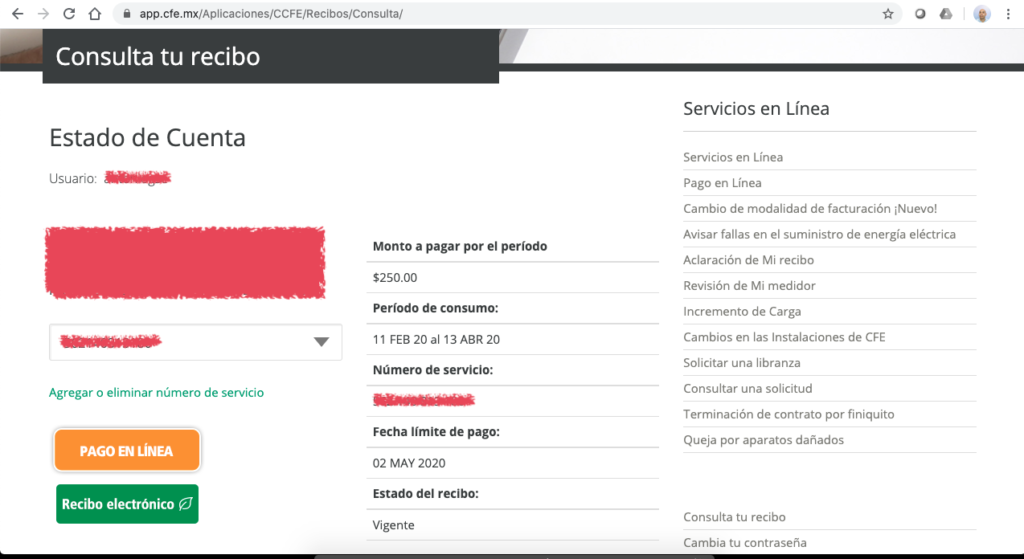Screen dimensions: 1024x559
Task: Click the Vigente status value
Action: pyautogui.click(x=393, y=525)
